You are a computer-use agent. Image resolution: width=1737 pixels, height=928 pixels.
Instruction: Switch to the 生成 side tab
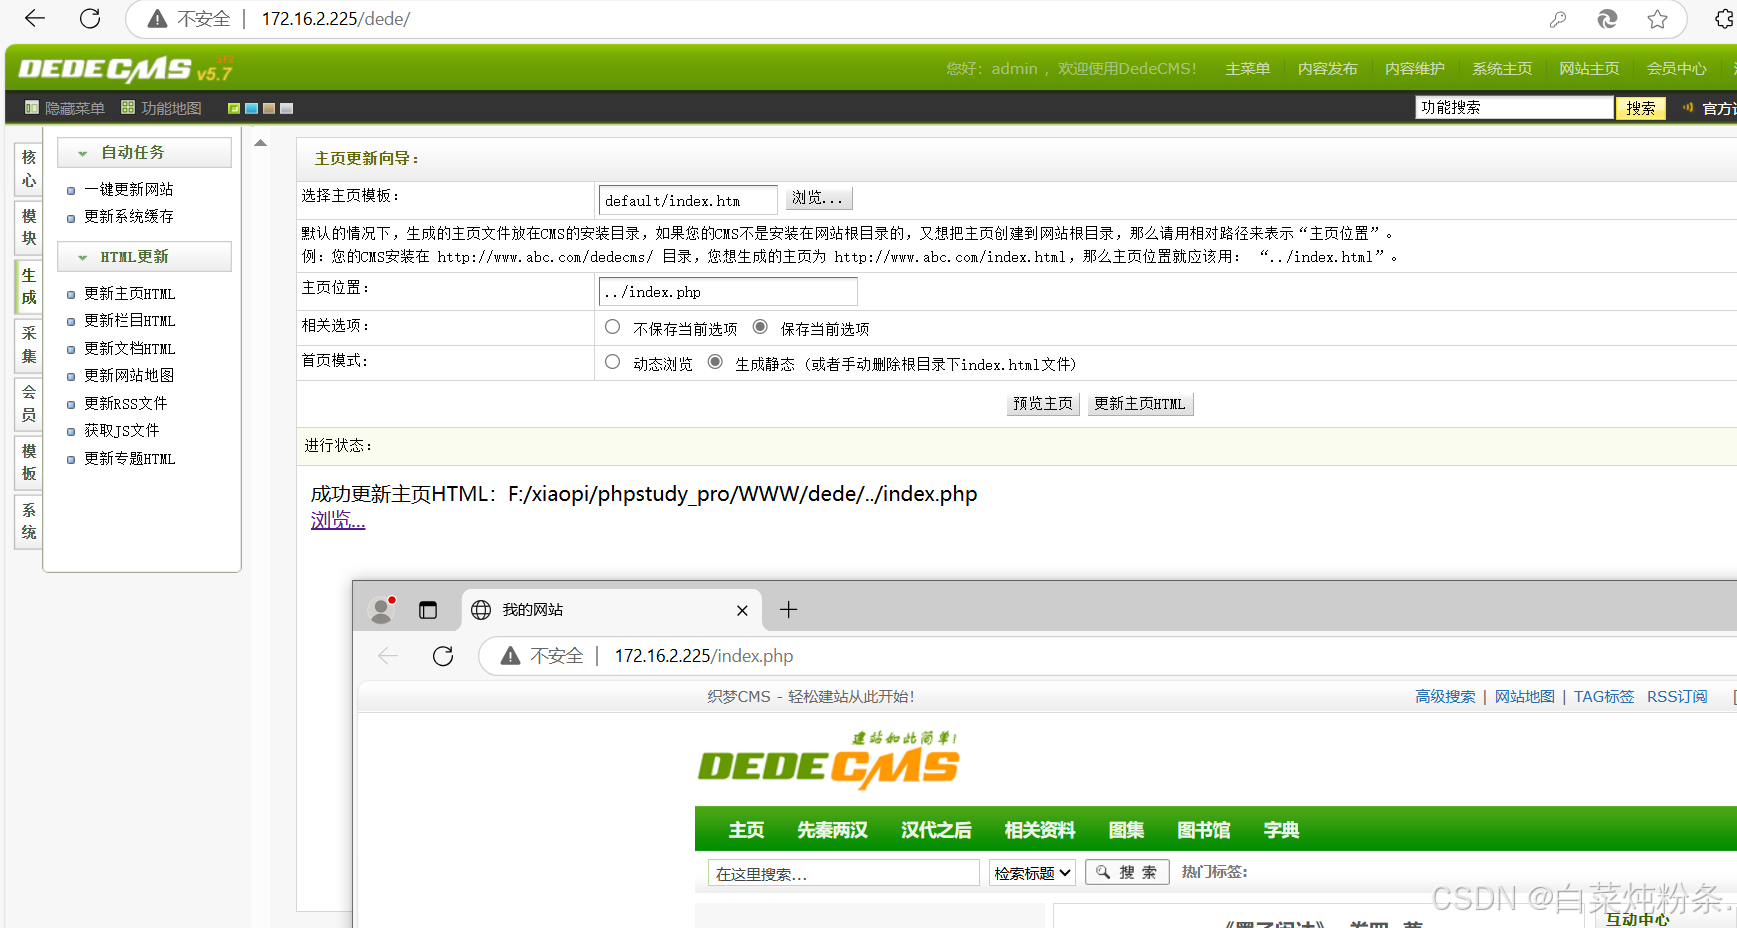click(29, 286)
